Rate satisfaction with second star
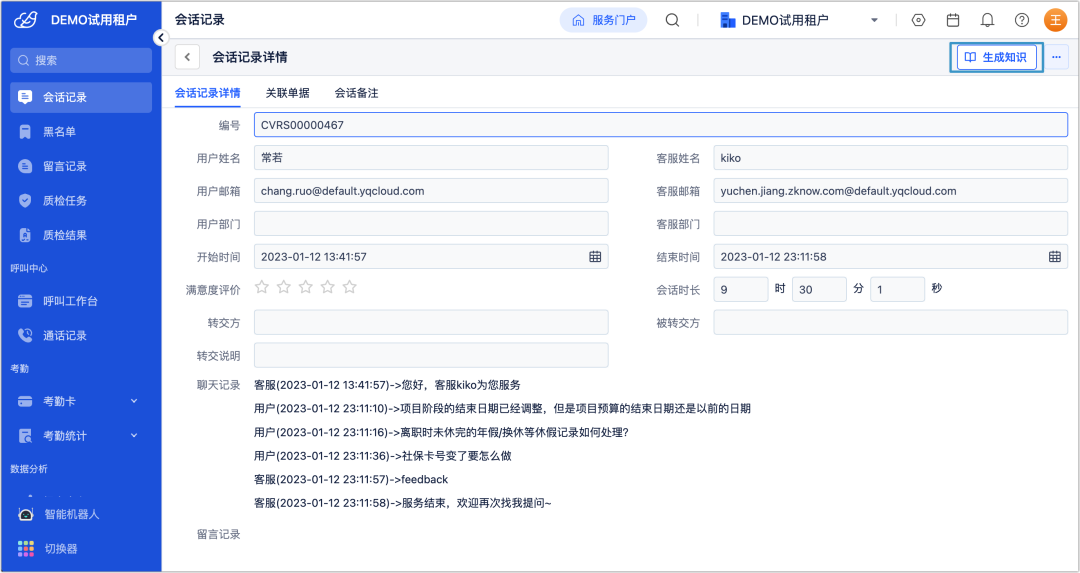Image resolution: width=1080 pixels, height=573 pixels. 284,287
